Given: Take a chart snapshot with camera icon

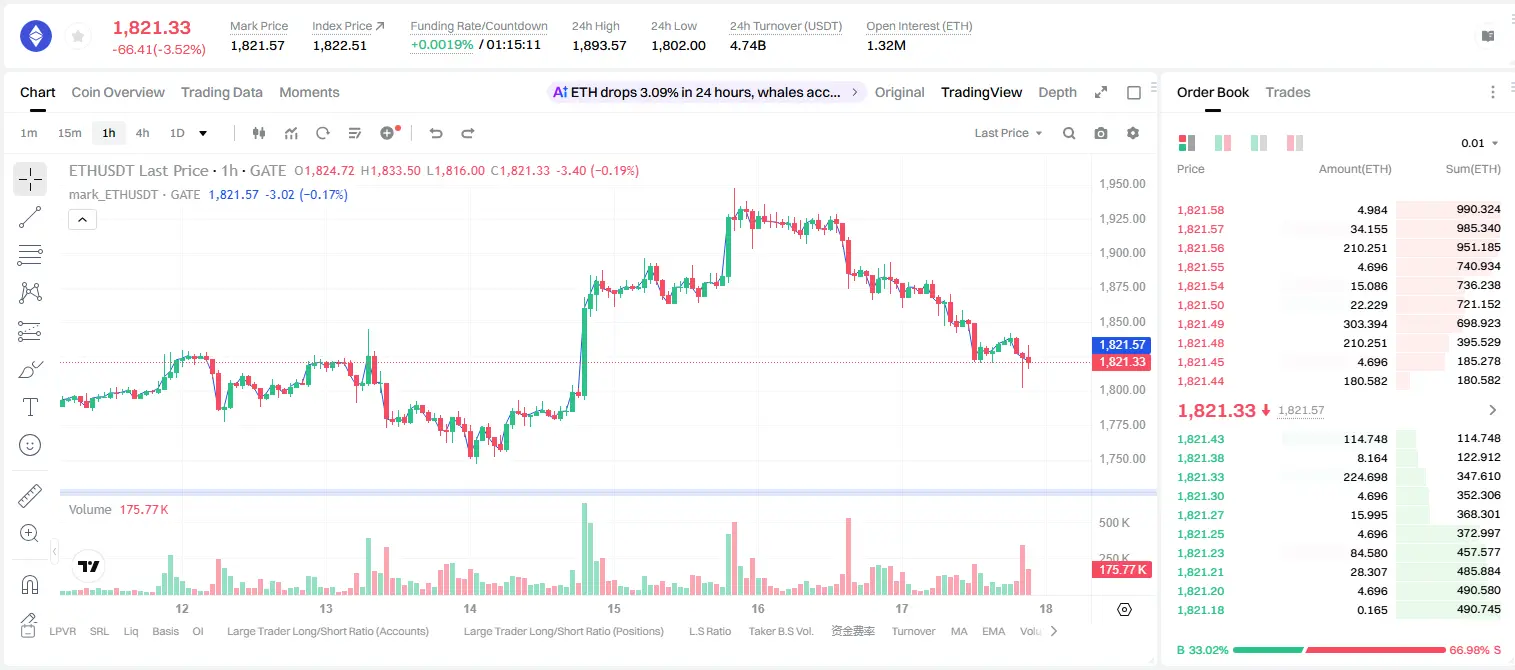Looking at the screenshot, I should pyautogui.click(x=1101, y=133).
